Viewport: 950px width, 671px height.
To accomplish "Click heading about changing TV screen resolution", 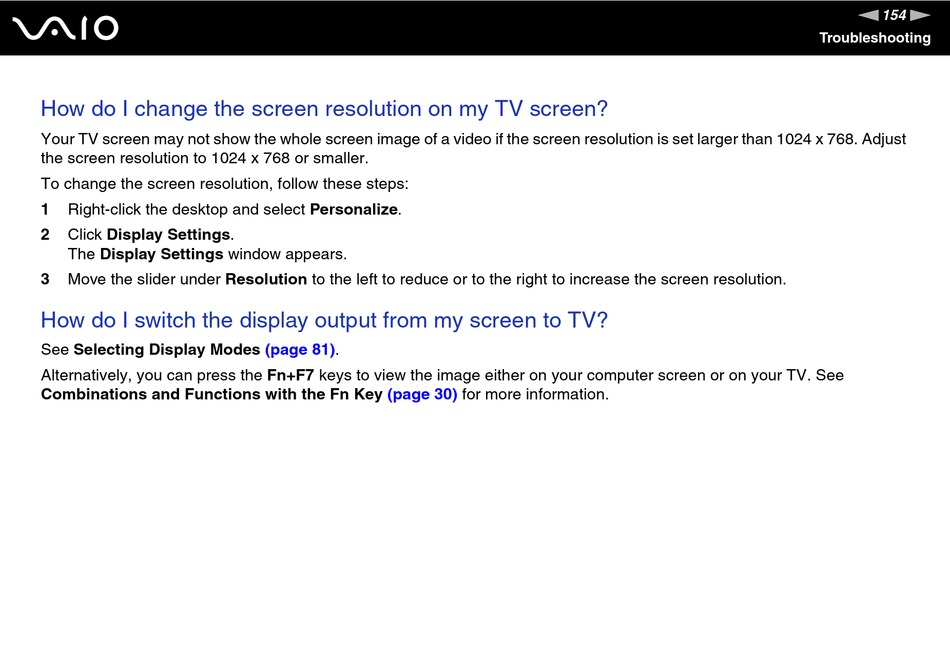I will pyautogui.click(x=324, y=109).
